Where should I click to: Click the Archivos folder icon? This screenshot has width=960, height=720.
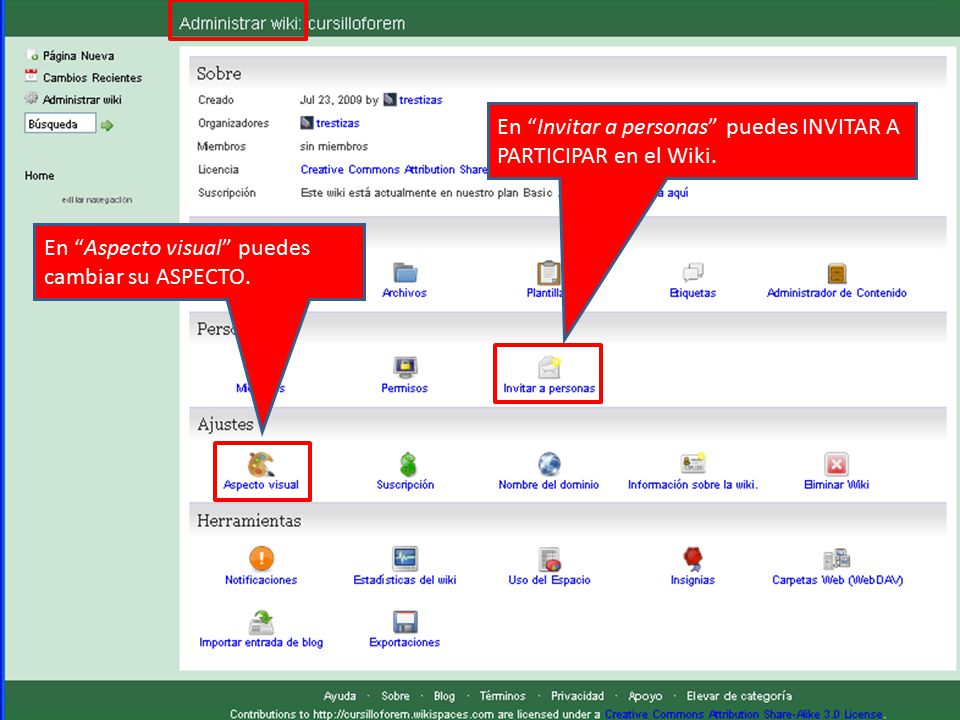tap(405, 272)
